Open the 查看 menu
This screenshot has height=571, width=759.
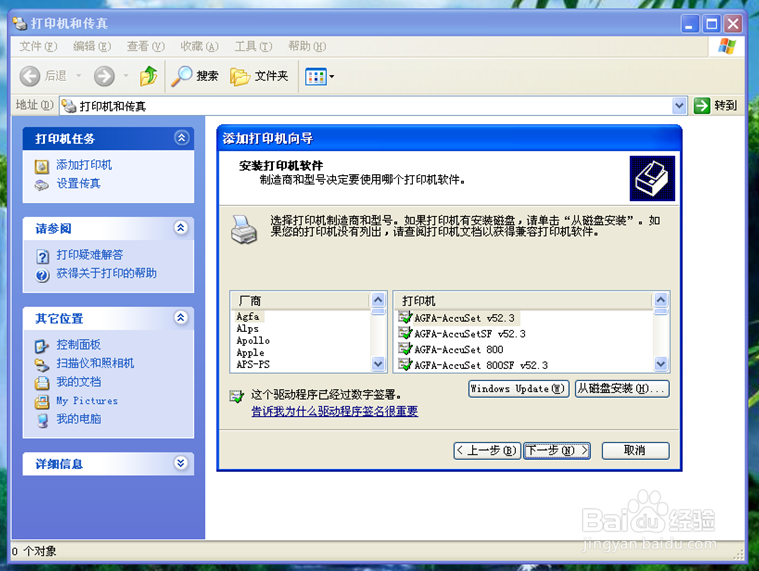coord(145,46)
